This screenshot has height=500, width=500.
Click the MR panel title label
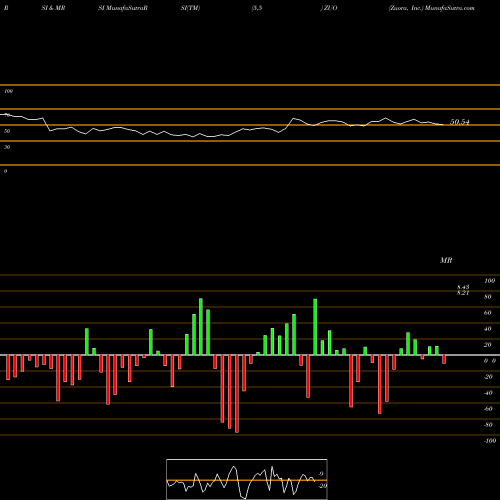coord(446,260)
